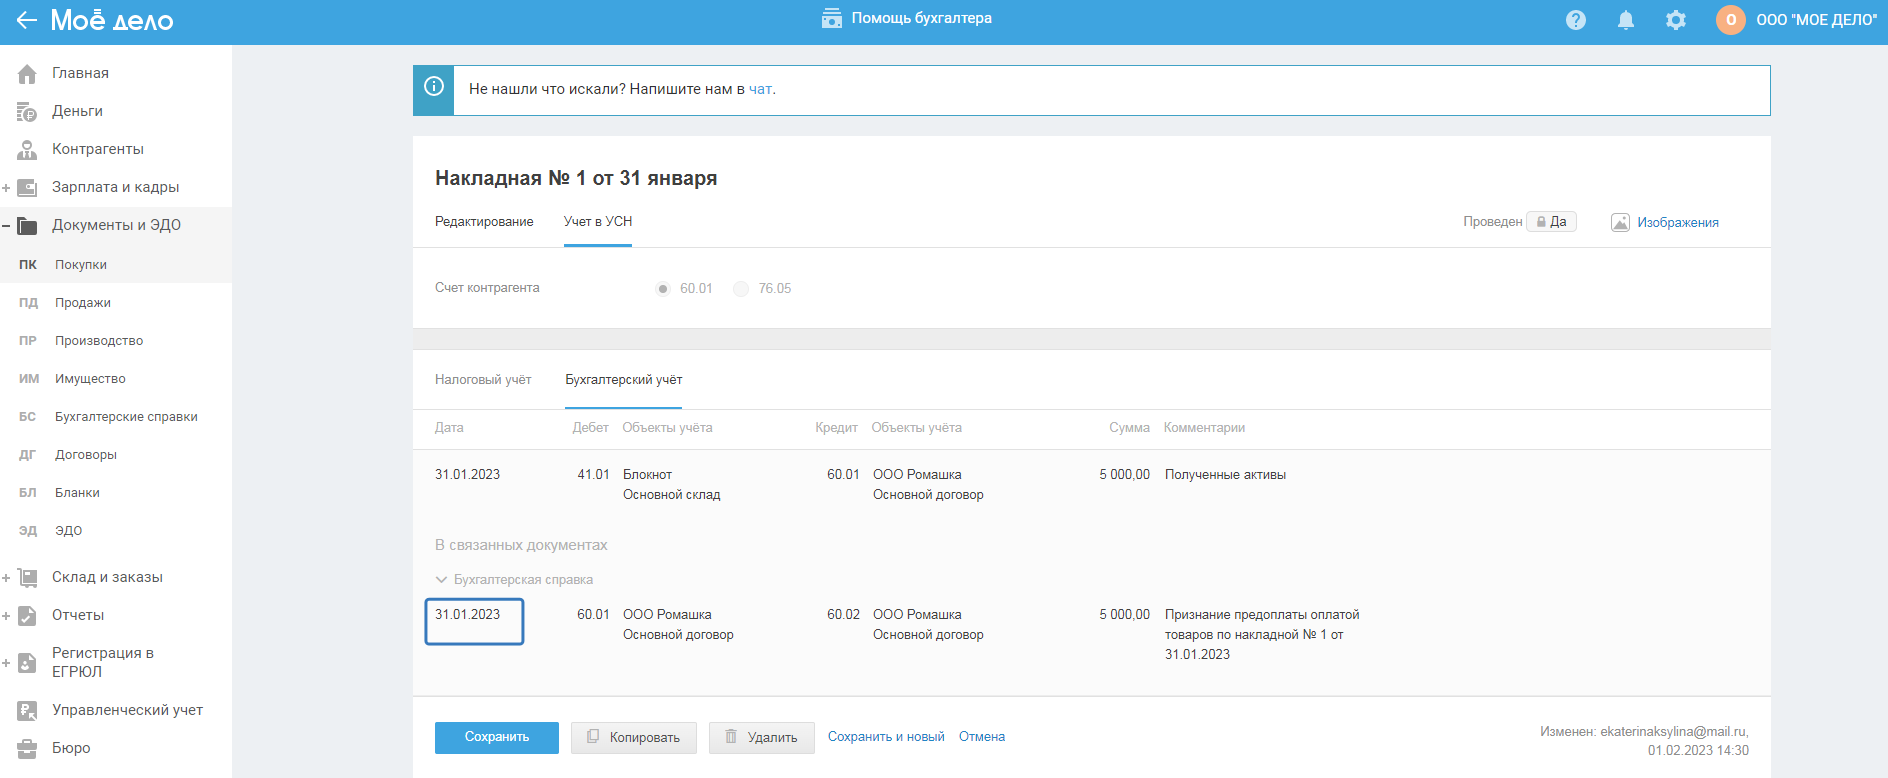Image resolution: width=1888 pixels, height=778 pixels.
Task: Open the Налоговый учёт tab
Action: pyautogui.click(x=483, y=380)
